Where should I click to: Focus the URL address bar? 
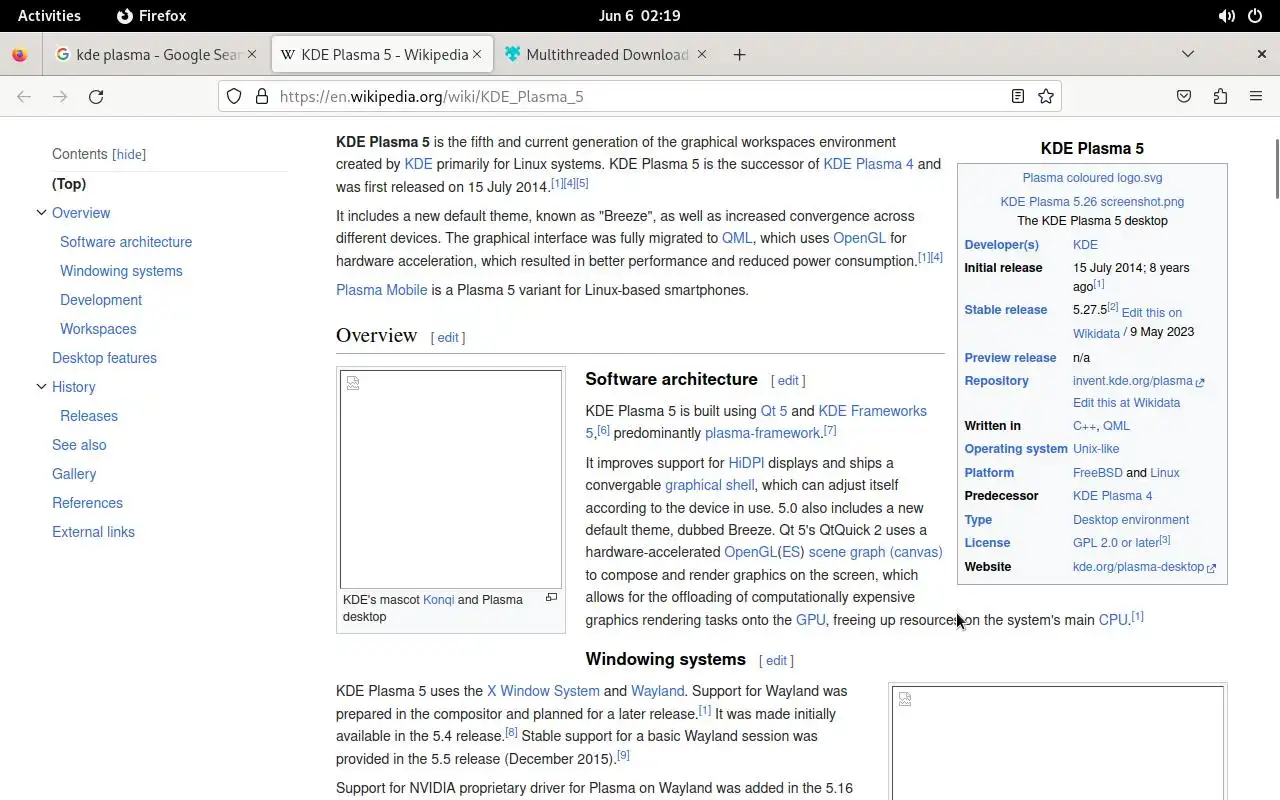pyautogui.click(x=640, y=96)
